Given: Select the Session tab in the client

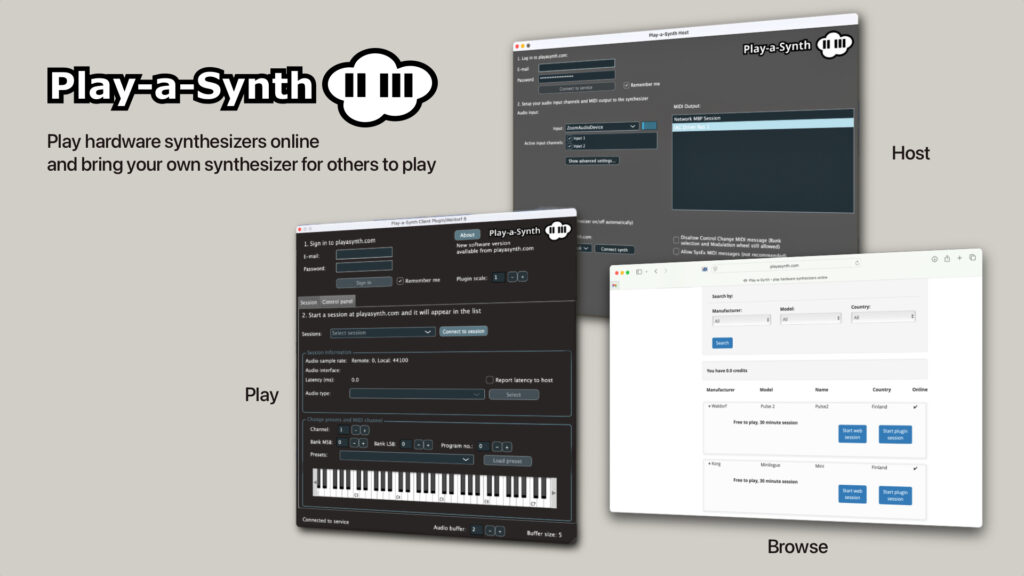Looking at the screenshot, I should tap(307, 301).
